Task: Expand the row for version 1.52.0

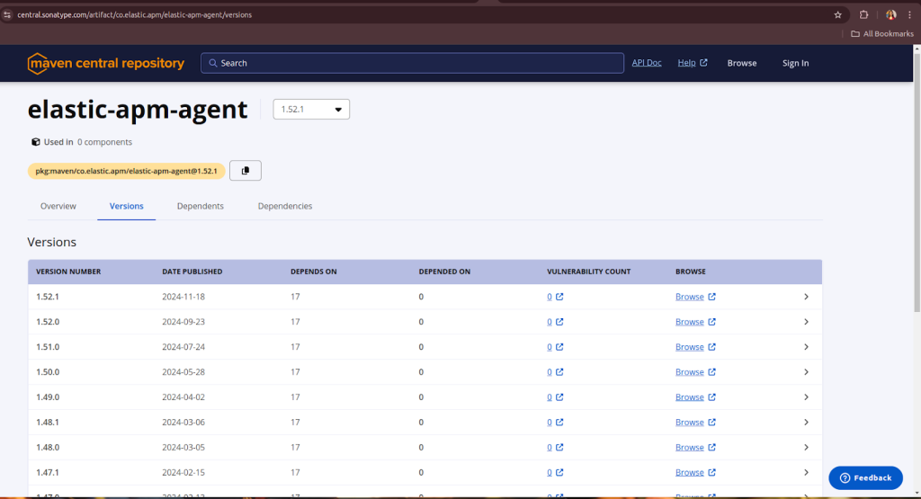Action: pyautogui.click(x=806, y=322)
